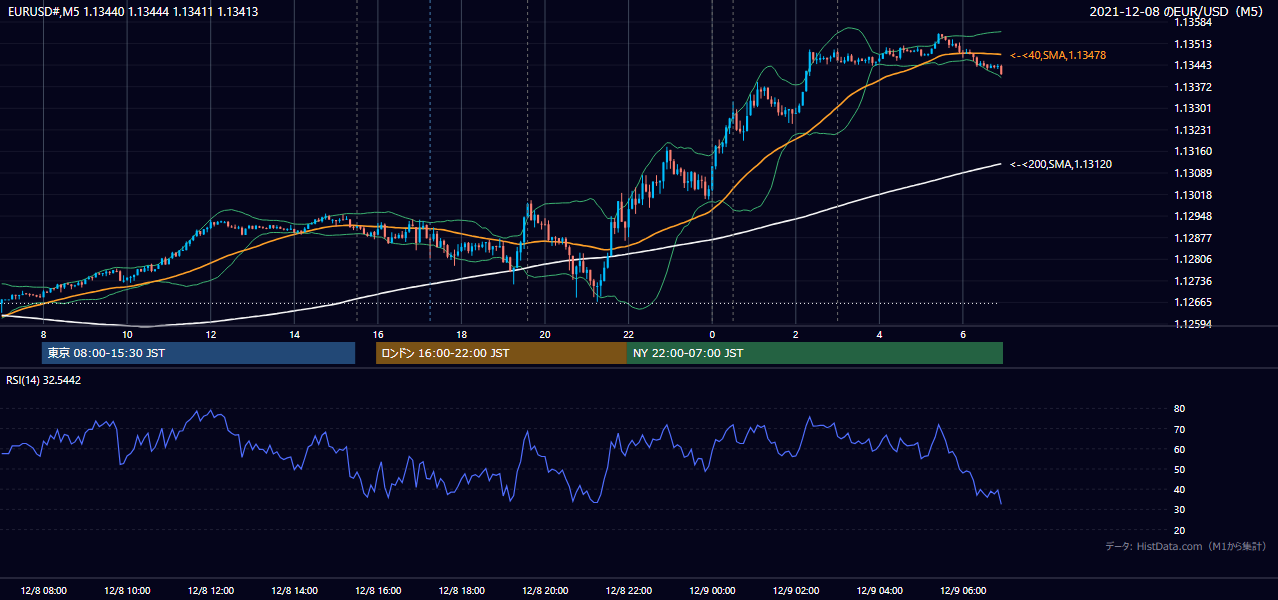Click the 12/8 16:00 bottom time label
Image resolution: width=1278 pixels, height=600 pixels.
(377, 590)
